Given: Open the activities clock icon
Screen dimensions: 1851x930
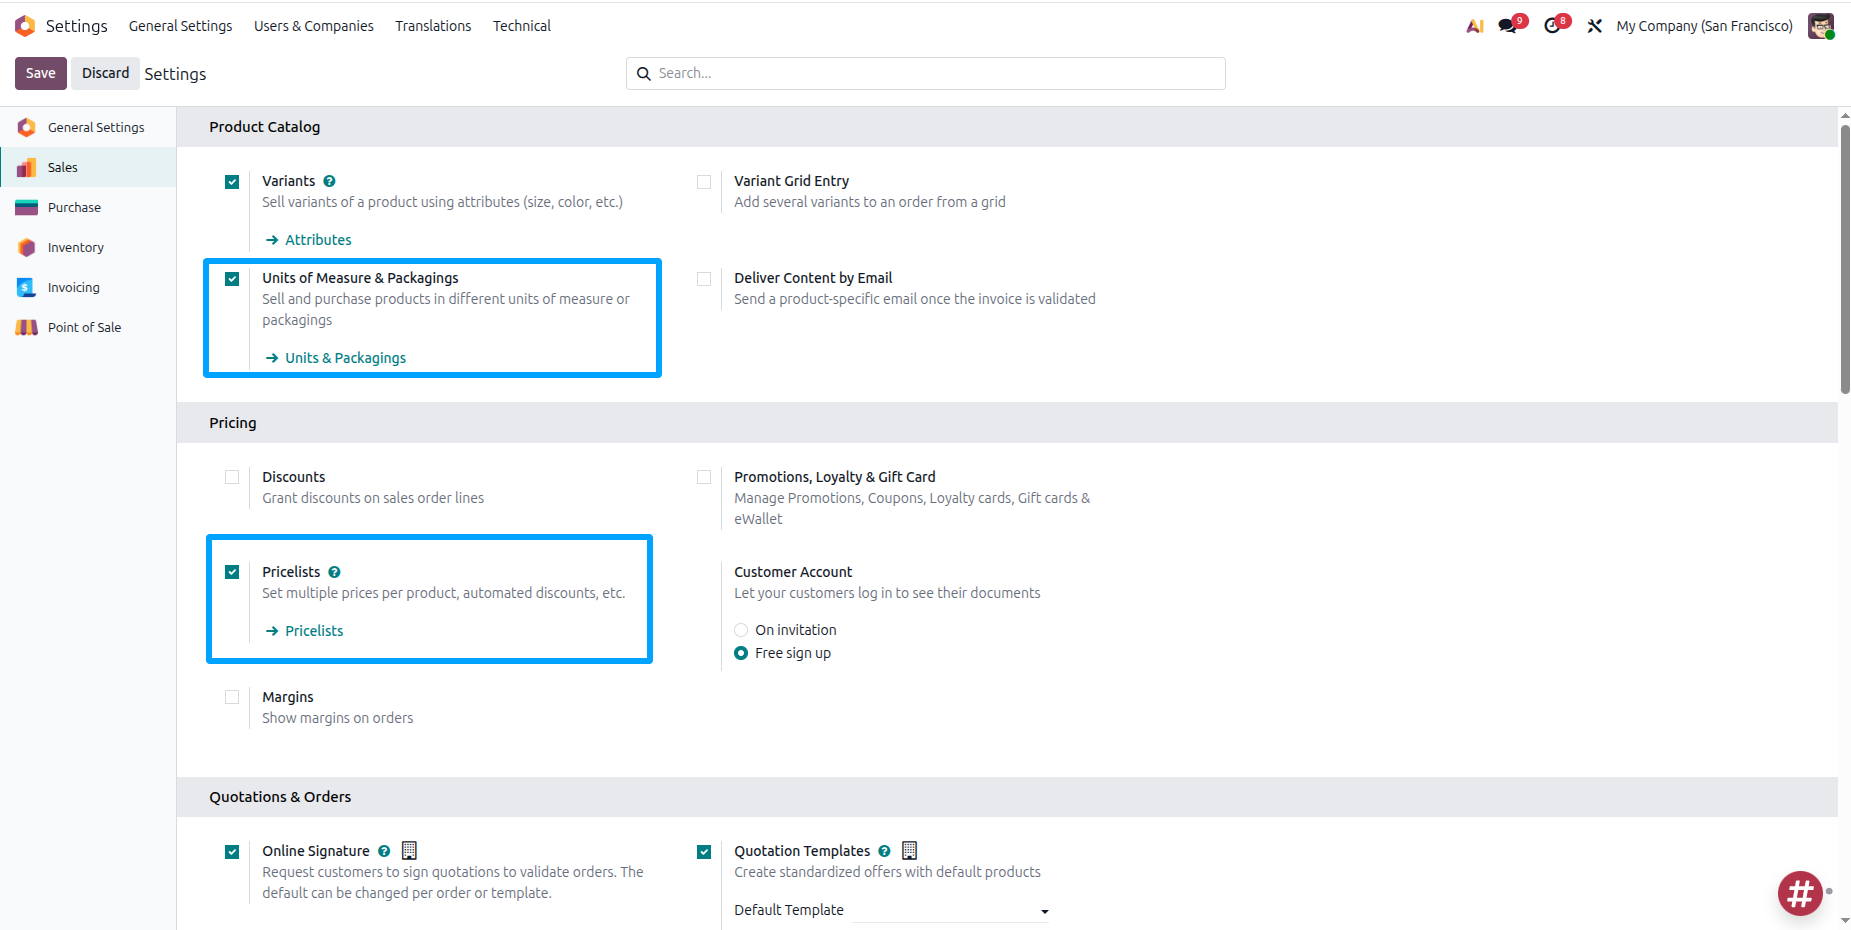Looking at the screenshot, I should 1551,26.
